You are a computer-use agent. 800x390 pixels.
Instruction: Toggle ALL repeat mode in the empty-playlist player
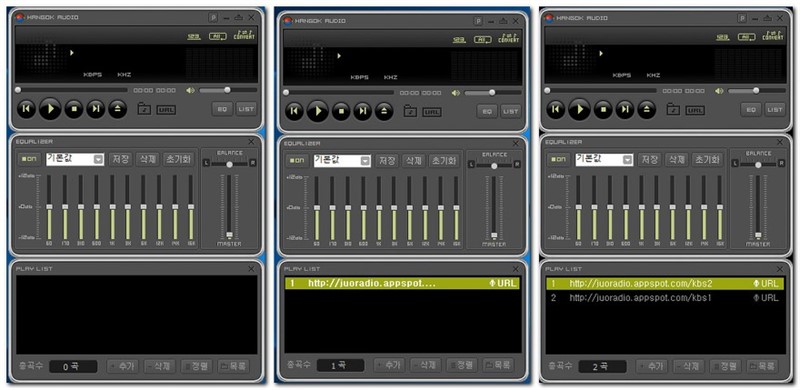click(217, 37)
